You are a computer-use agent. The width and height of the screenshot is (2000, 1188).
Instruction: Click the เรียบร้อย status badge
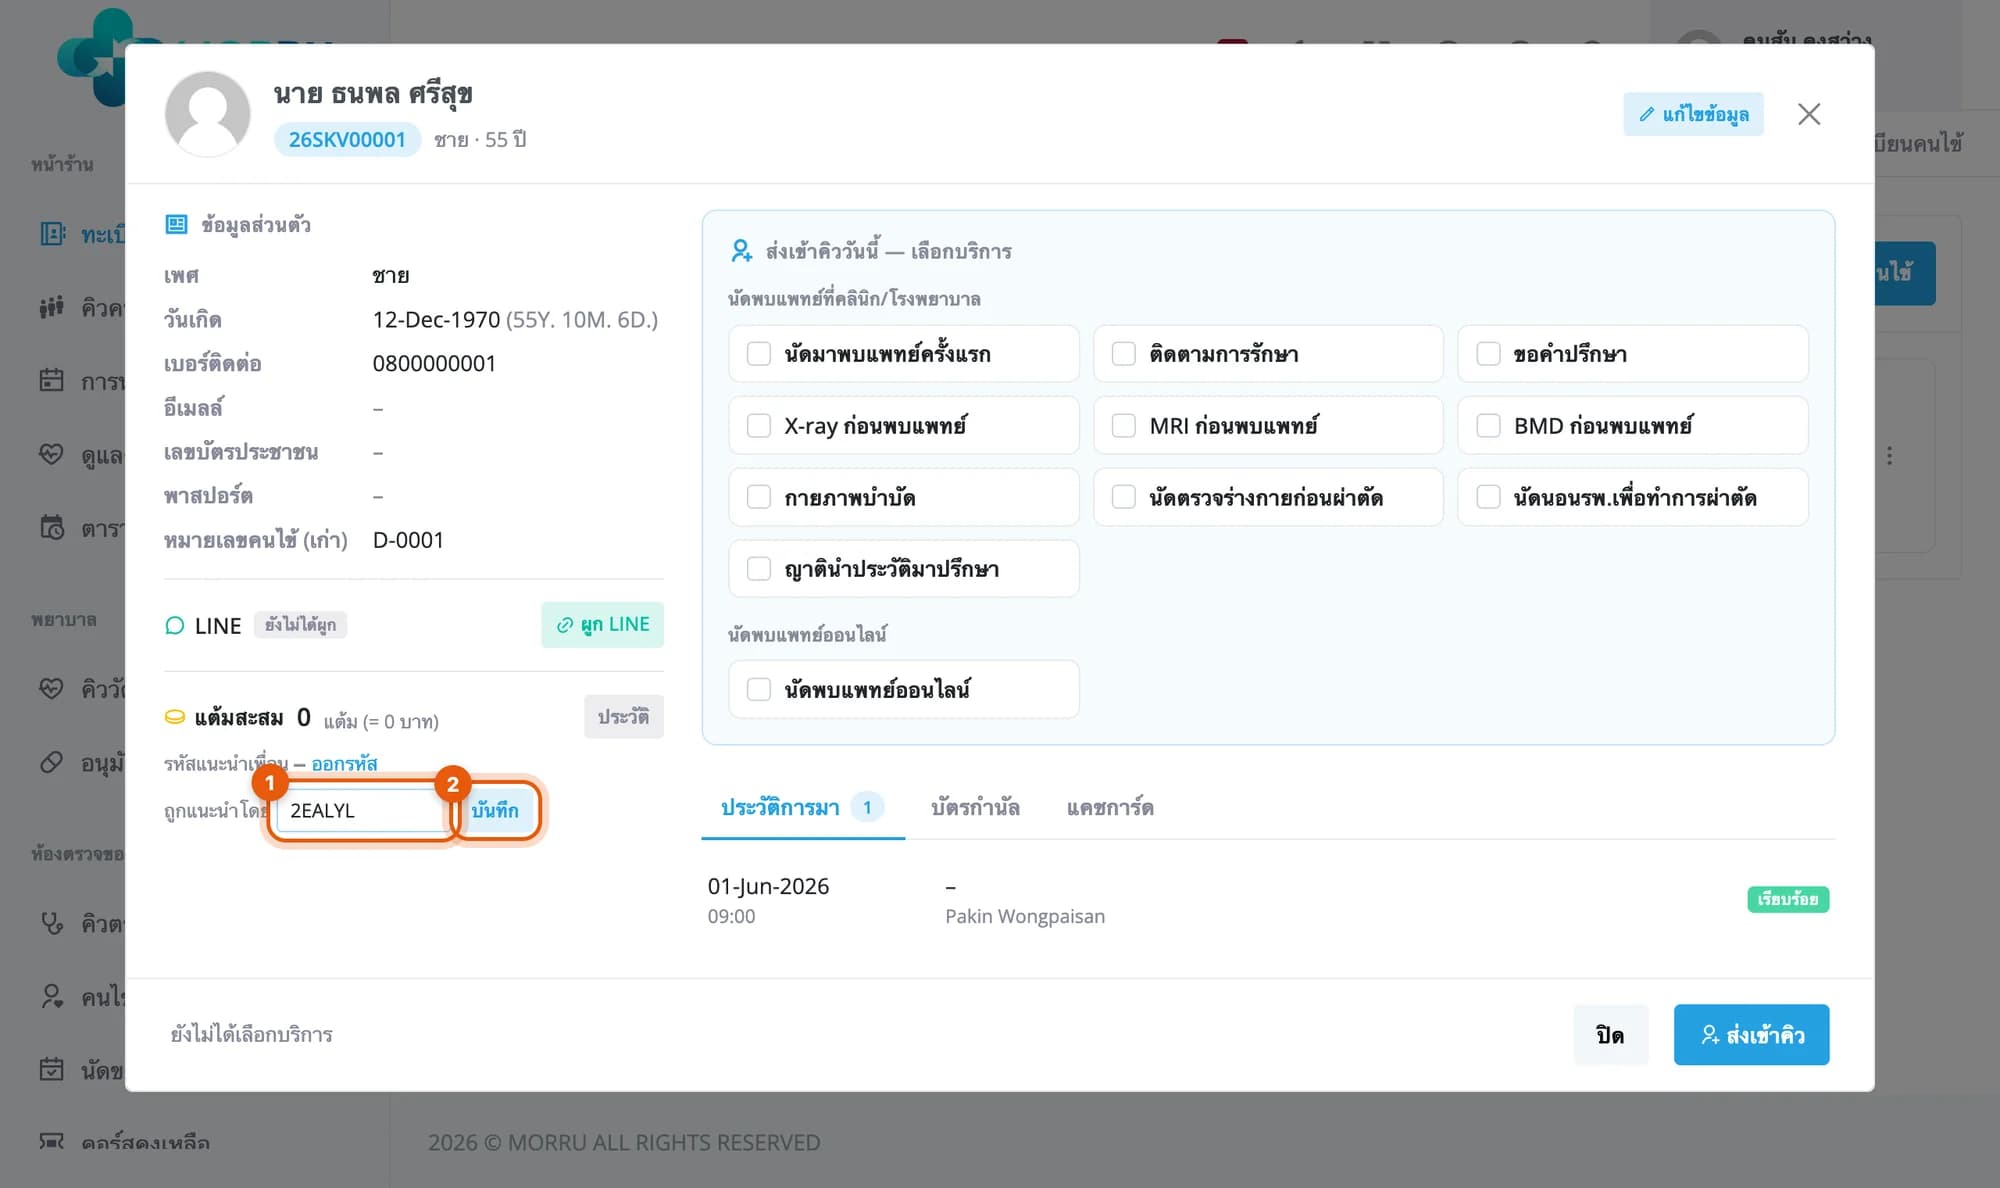click(x=1788, y=899)
